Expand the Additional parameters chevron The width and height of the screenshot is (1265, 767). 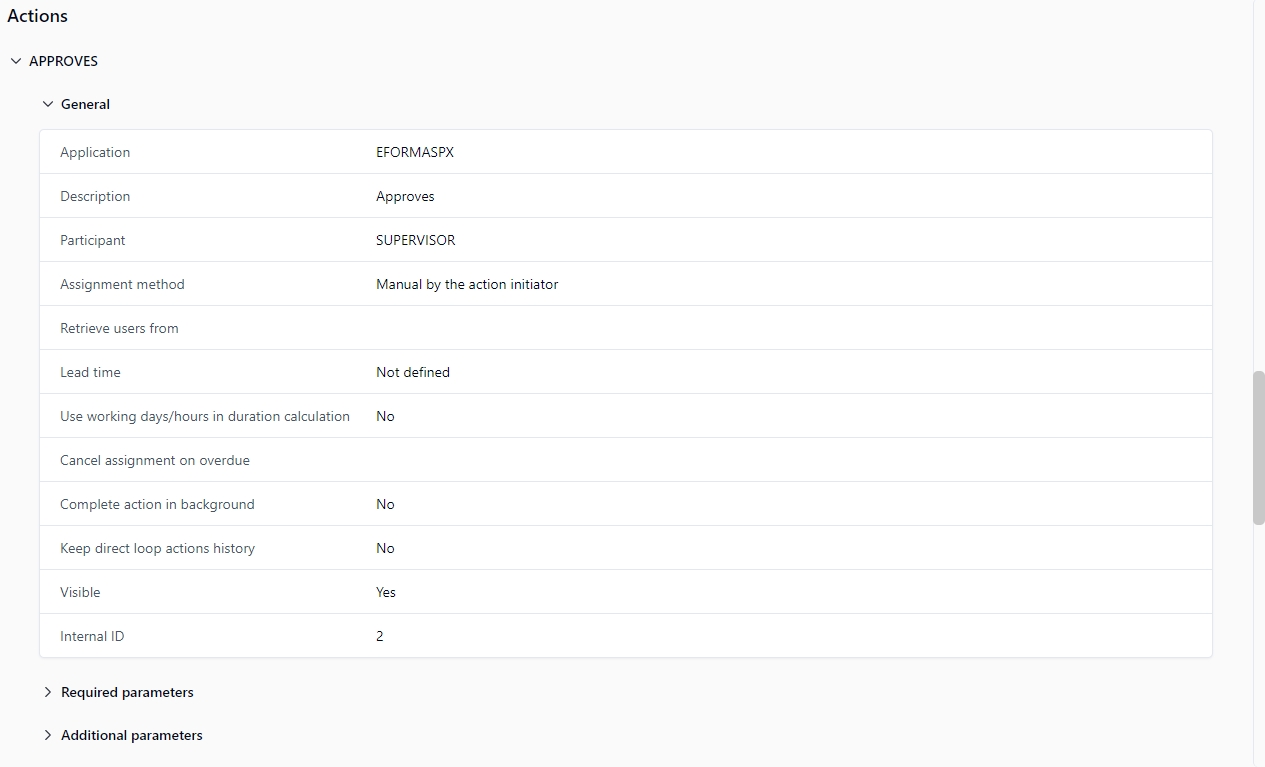pos(47,735)
